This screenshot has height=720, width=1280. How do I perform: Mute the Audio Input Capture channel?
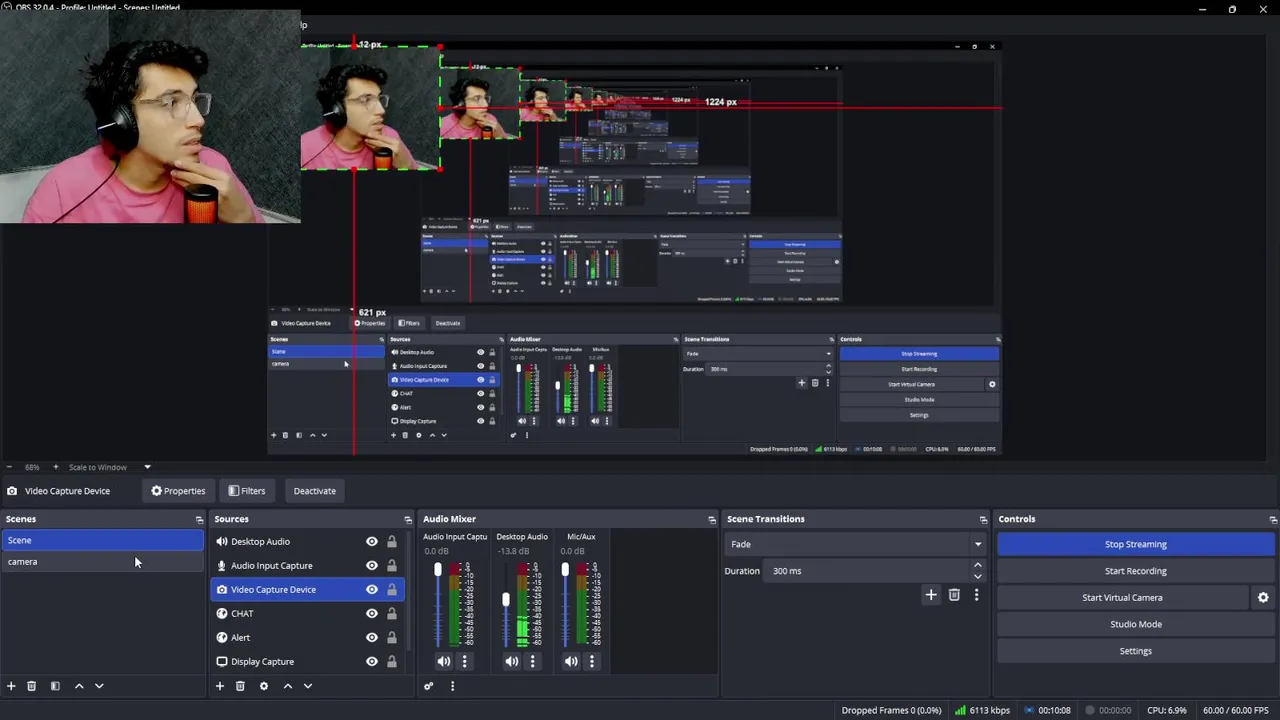tap(444, 661)
